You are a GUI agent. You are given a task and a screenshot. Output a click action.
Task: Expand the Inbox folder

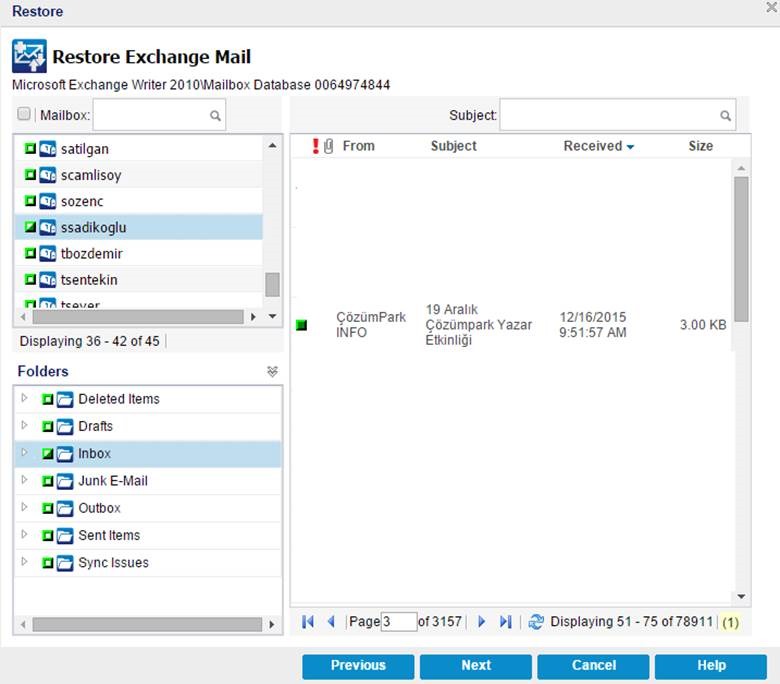pos(24,453)
